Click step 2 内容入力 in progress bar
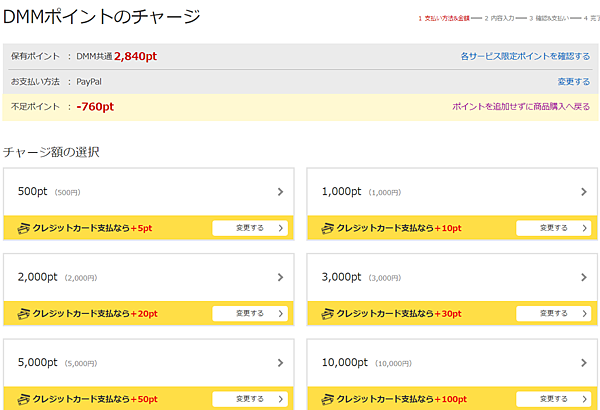This screenshot has width=600, height=410. pyautogui.click(x=499, y=18)
